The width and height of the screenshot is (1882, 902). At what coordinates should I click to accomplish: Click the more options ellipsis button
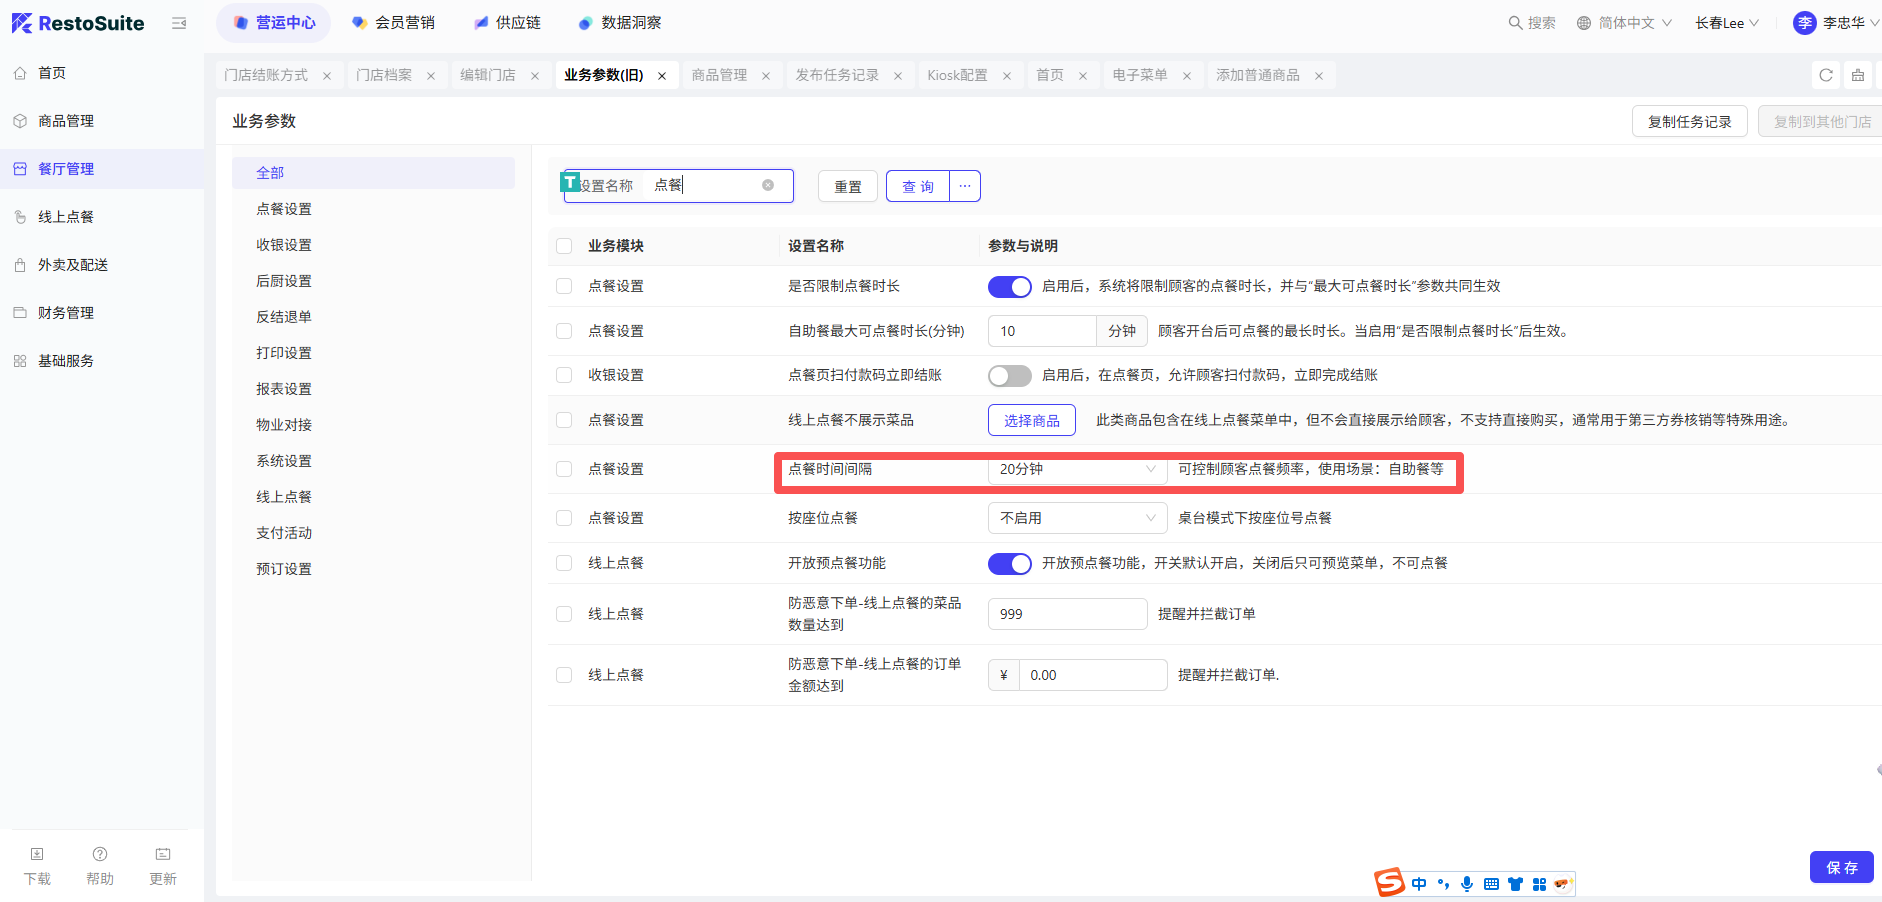pos(965,186)
